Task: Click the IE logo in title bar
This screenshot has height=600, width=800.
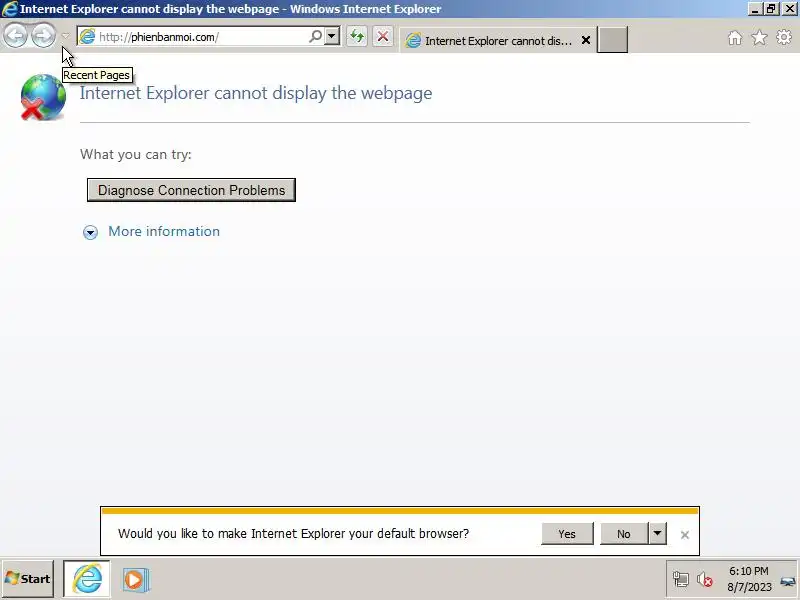Action: tap(9, 9)
